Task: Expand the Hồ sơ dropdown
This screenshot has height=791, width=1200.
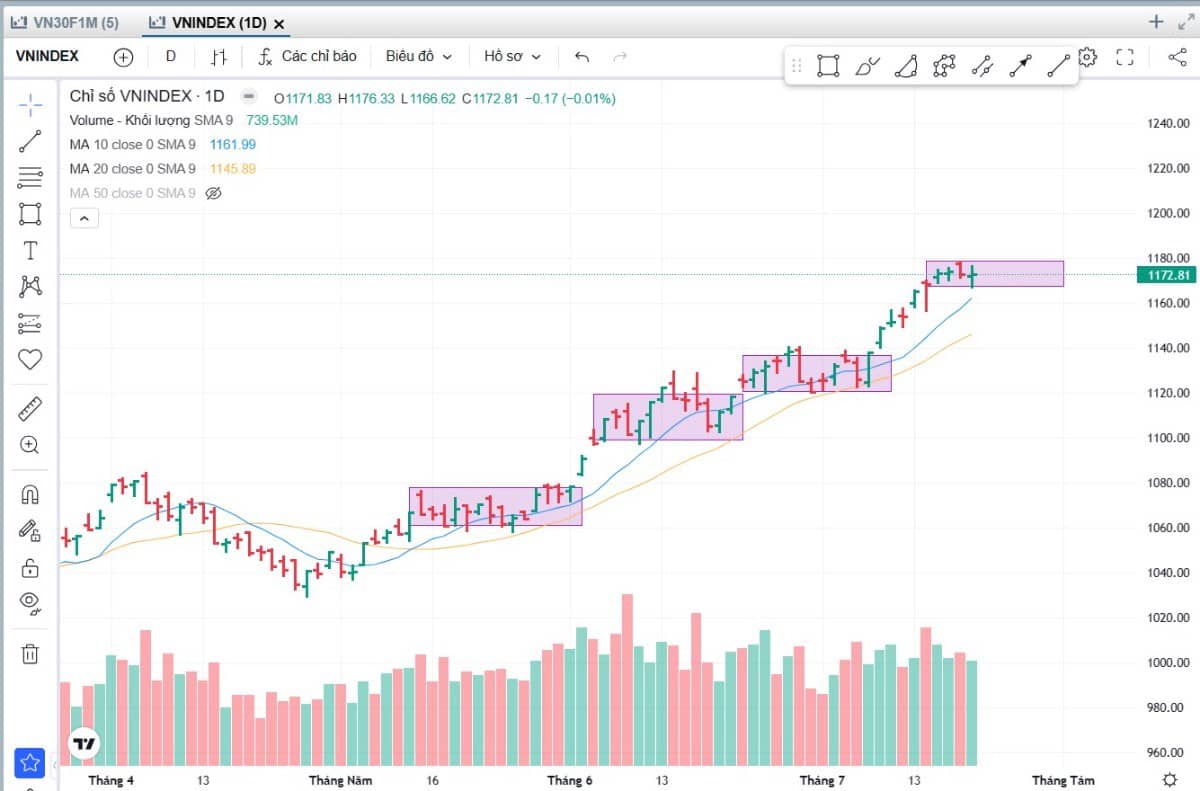Action: (x=512, y=57)
